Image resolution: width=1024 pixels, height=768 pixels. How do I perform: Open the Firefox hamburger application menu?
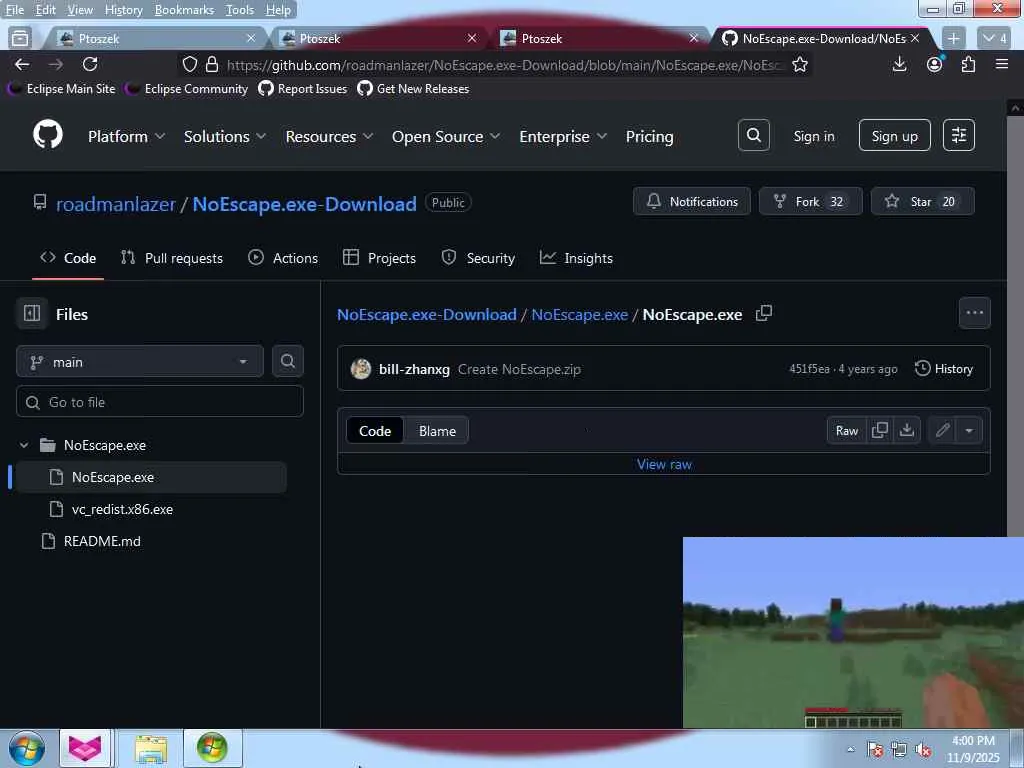click(1002, 64)
